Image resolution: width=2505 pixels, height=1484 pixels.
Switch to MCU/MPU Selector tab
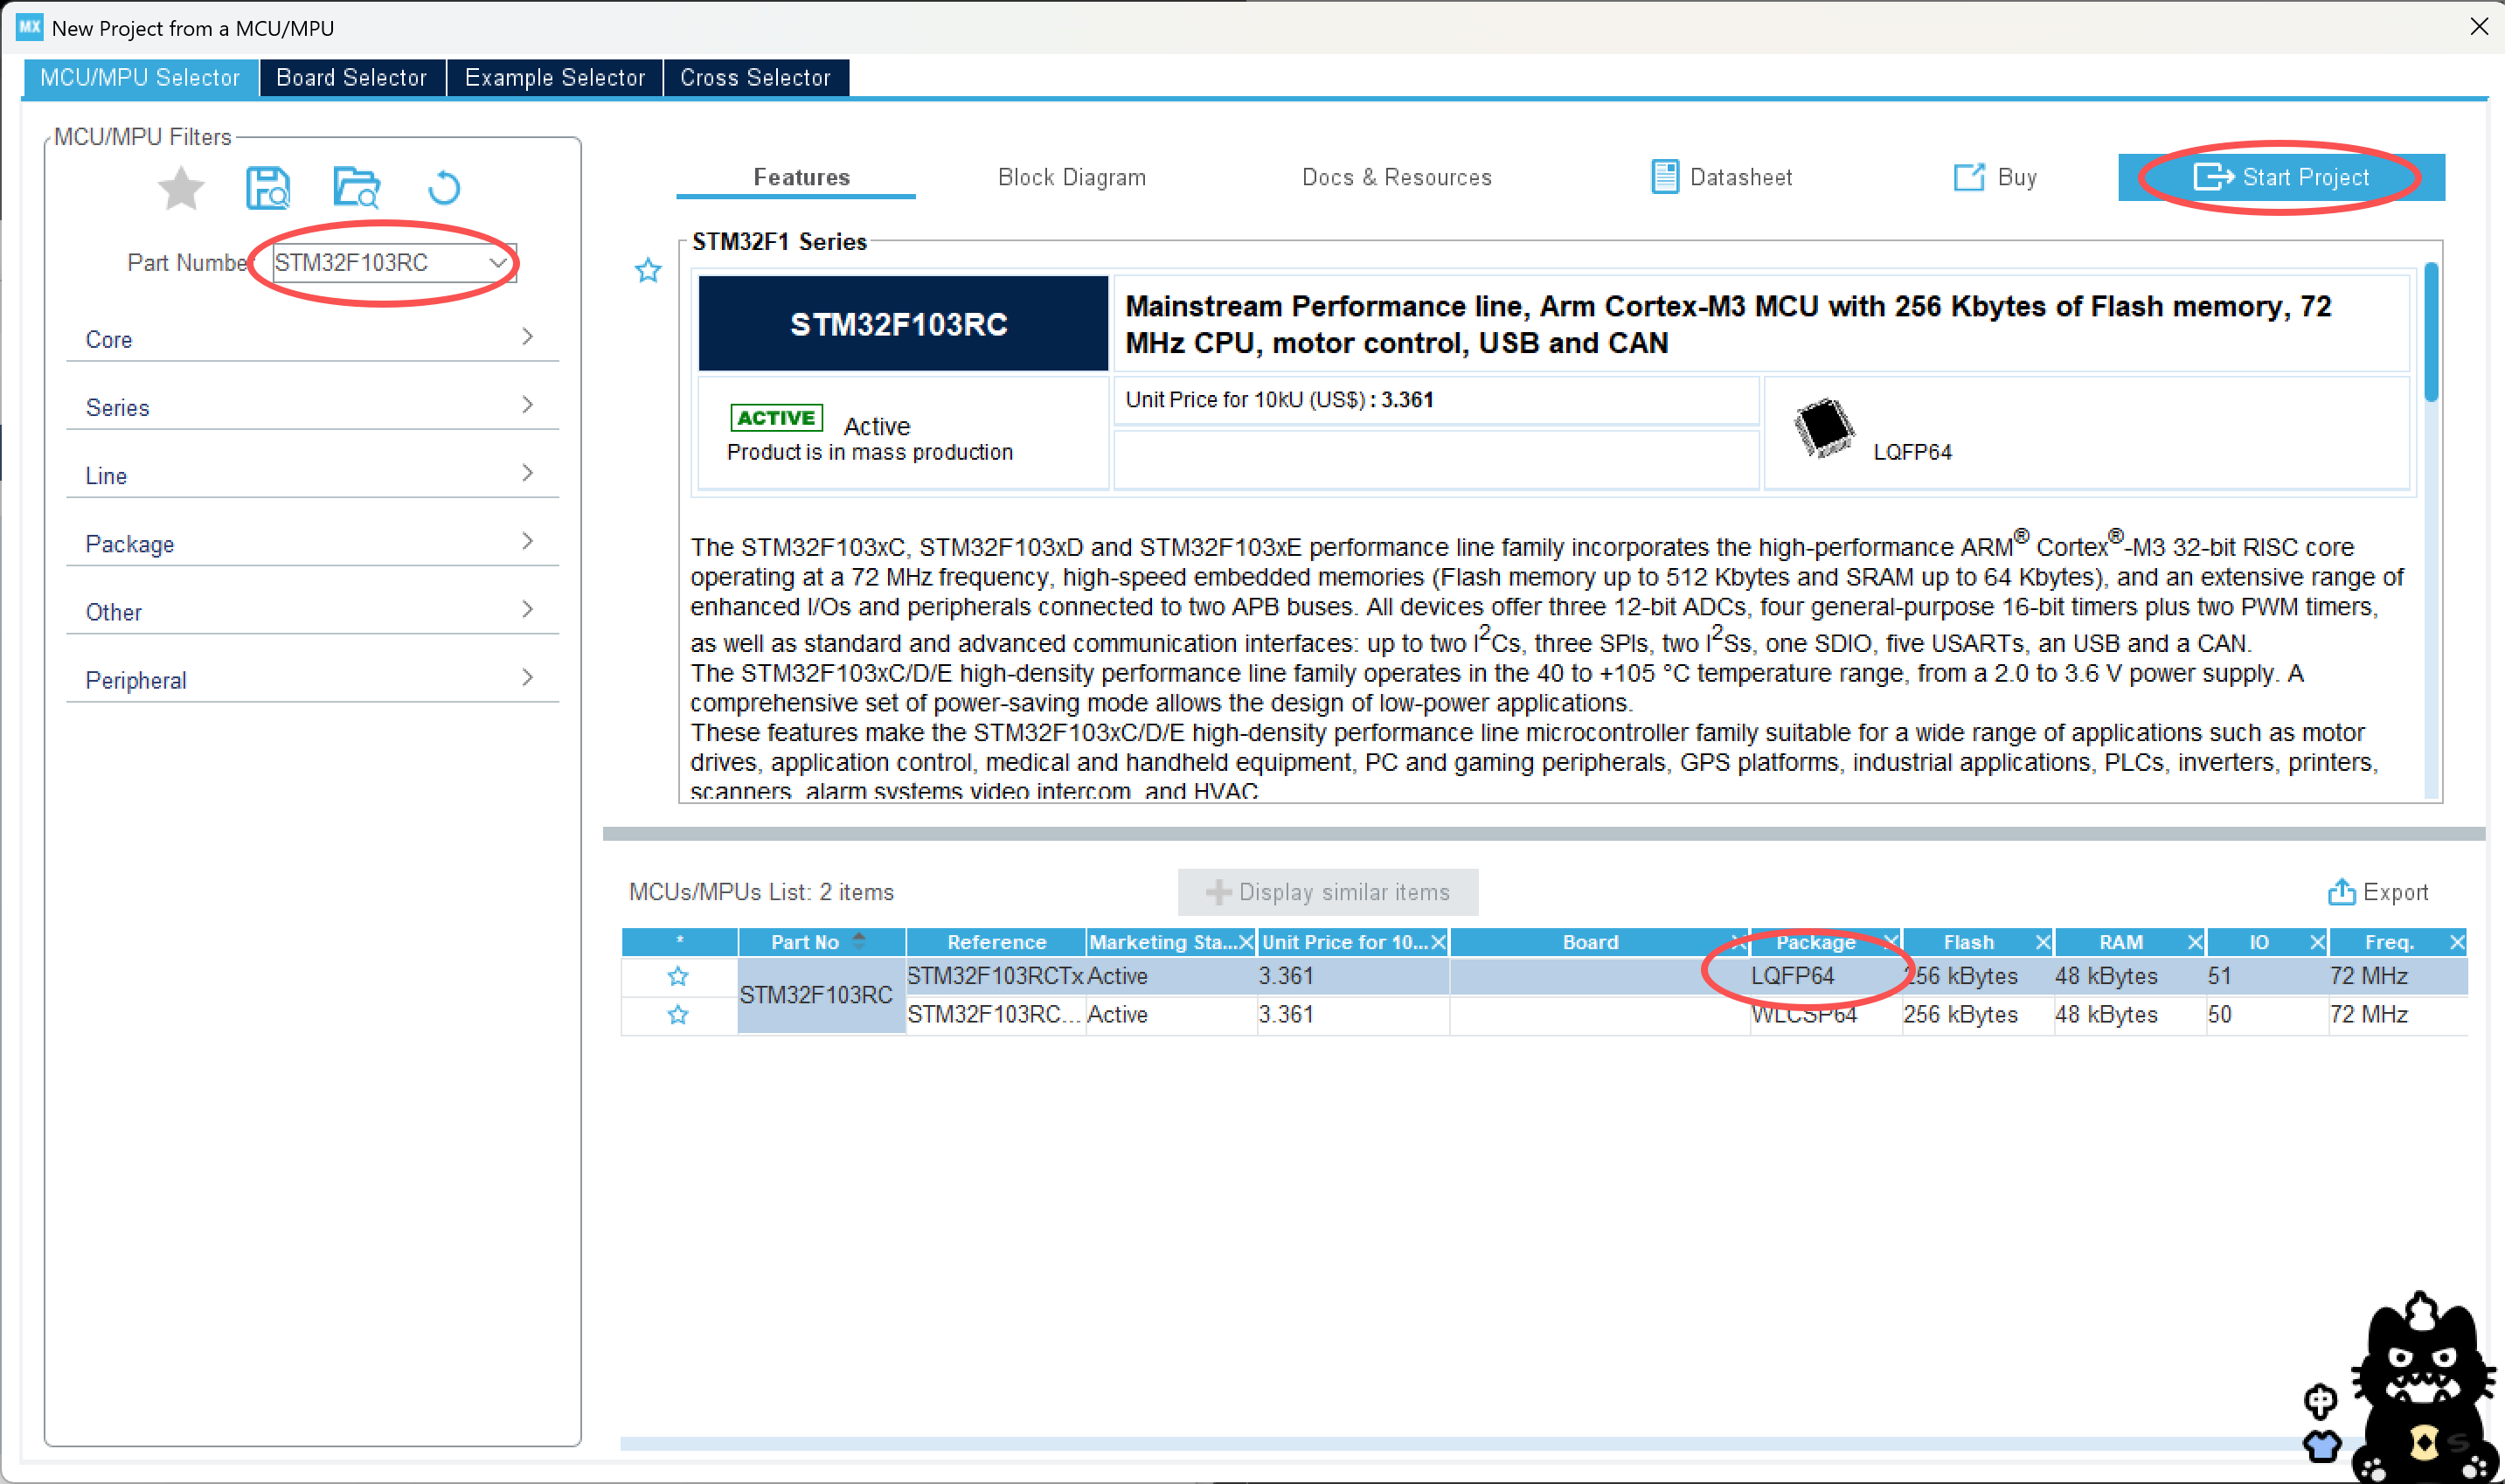coord(140,77)
